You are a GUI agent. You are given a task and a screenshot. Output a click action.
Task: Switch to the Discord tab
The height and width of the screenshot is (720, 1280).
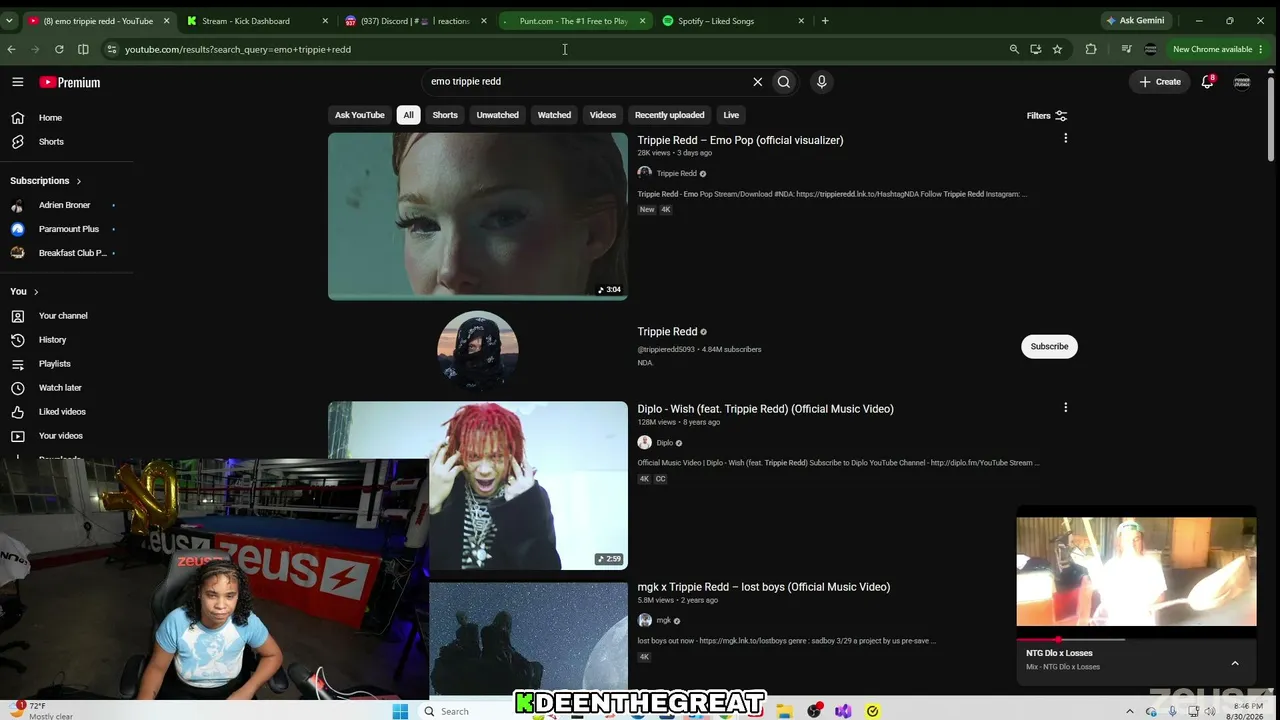[416, 21]
